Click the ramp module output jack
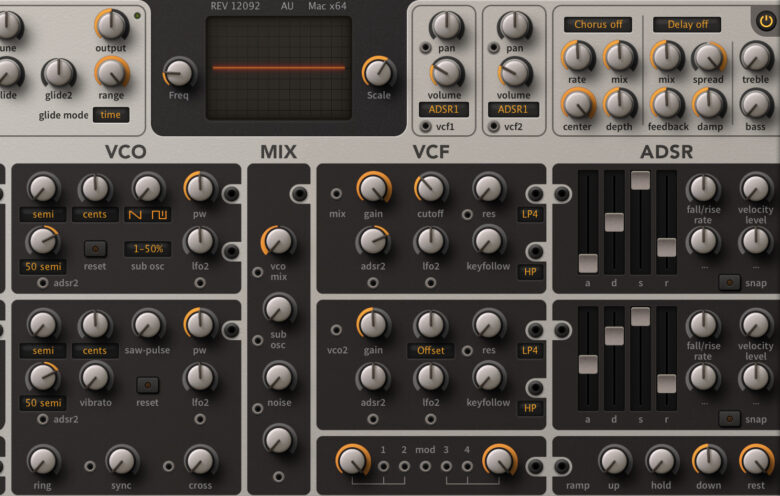The height and width of the screenshot is (496, 780). pyautogui.click(x=562, y=466)
